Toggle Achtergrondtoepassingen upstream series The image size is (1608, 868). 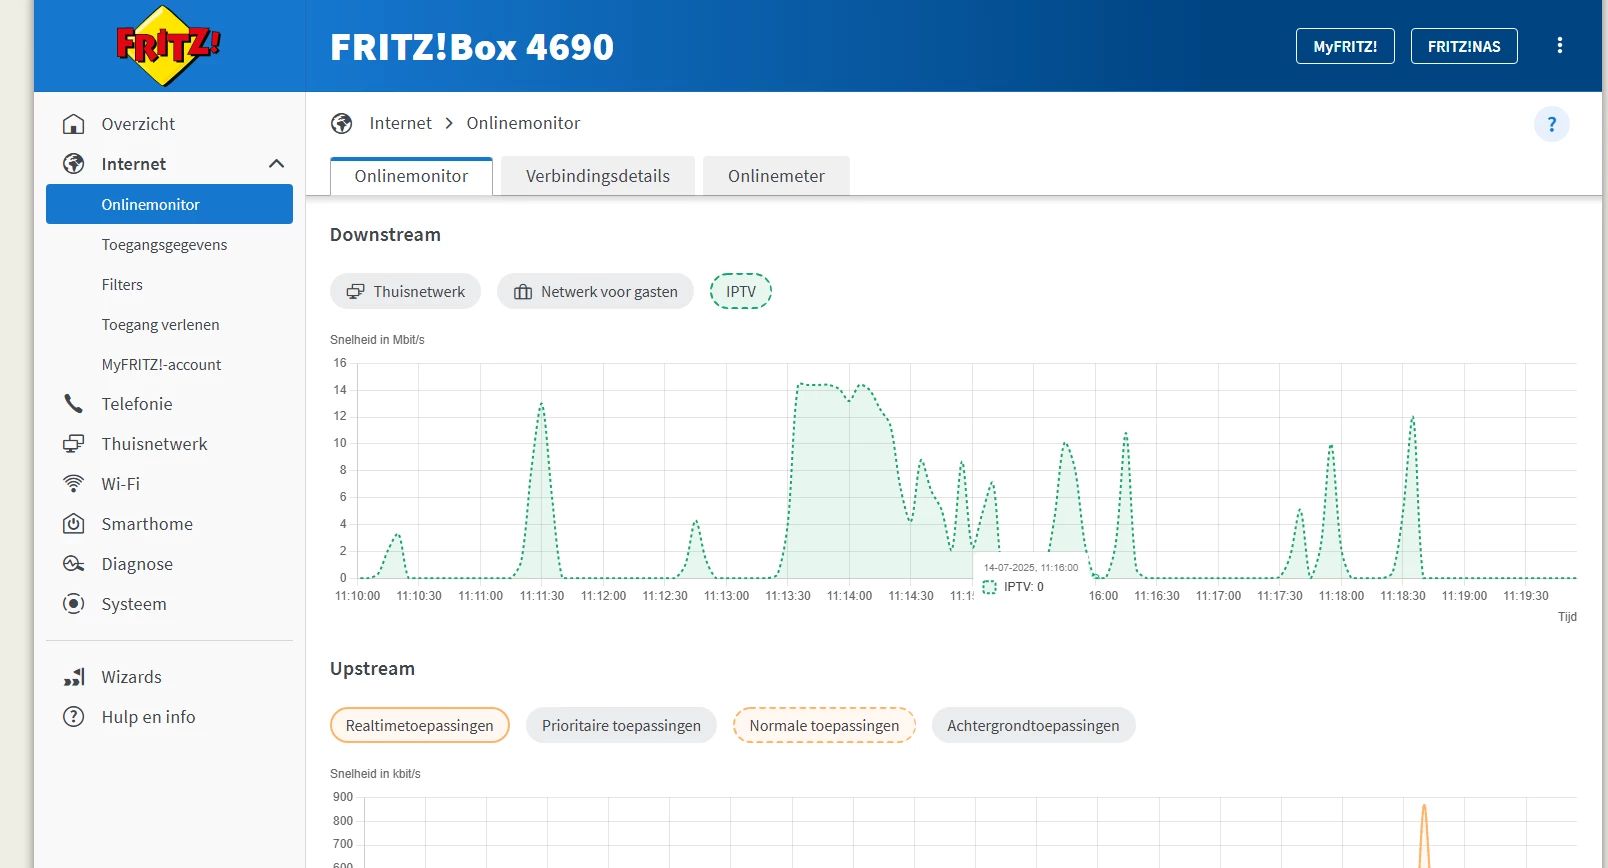click(x=1033, y=725)
